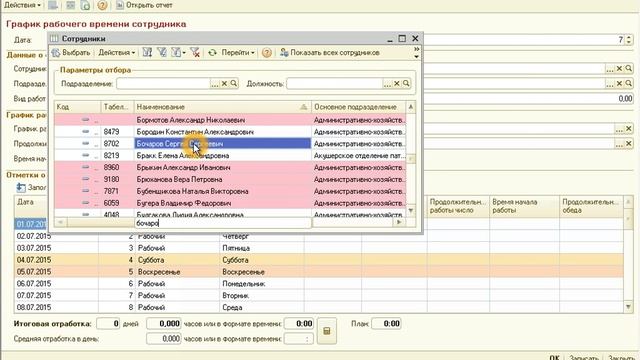
Task: Open the Подразделение filter lookup magnifier
Action: (233, 84)
